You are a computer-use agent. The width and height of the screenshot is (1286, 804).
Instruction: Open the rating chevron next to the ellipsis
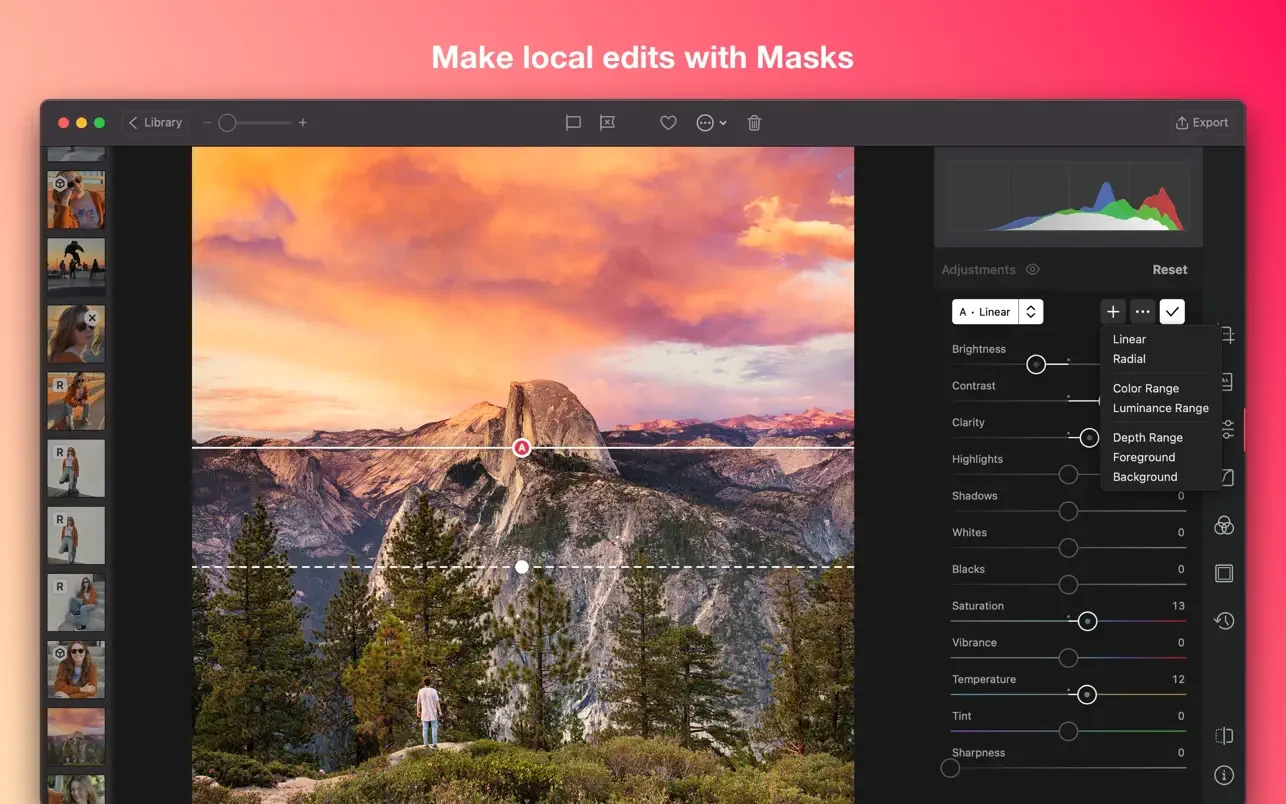722,122
